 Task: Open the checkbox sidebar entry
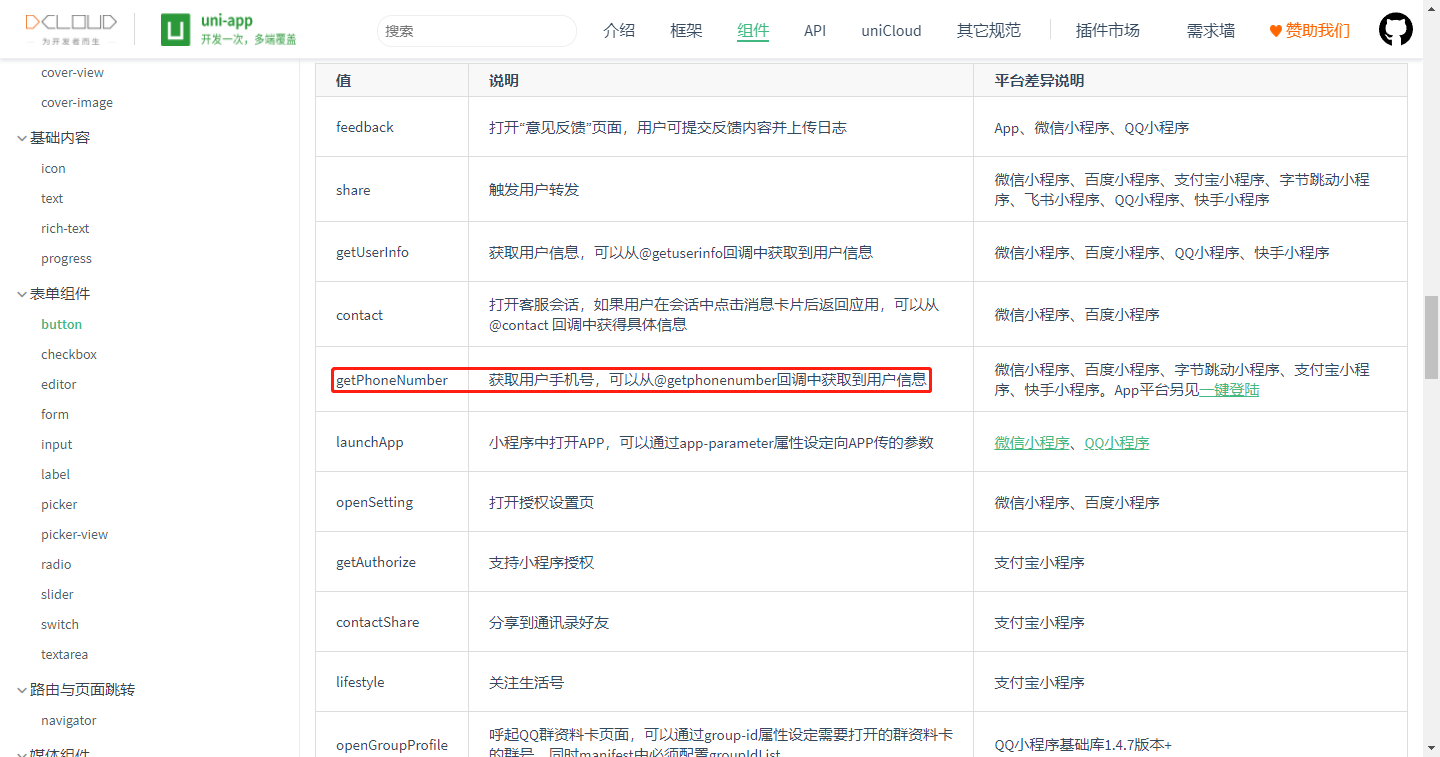pos(68,354)
